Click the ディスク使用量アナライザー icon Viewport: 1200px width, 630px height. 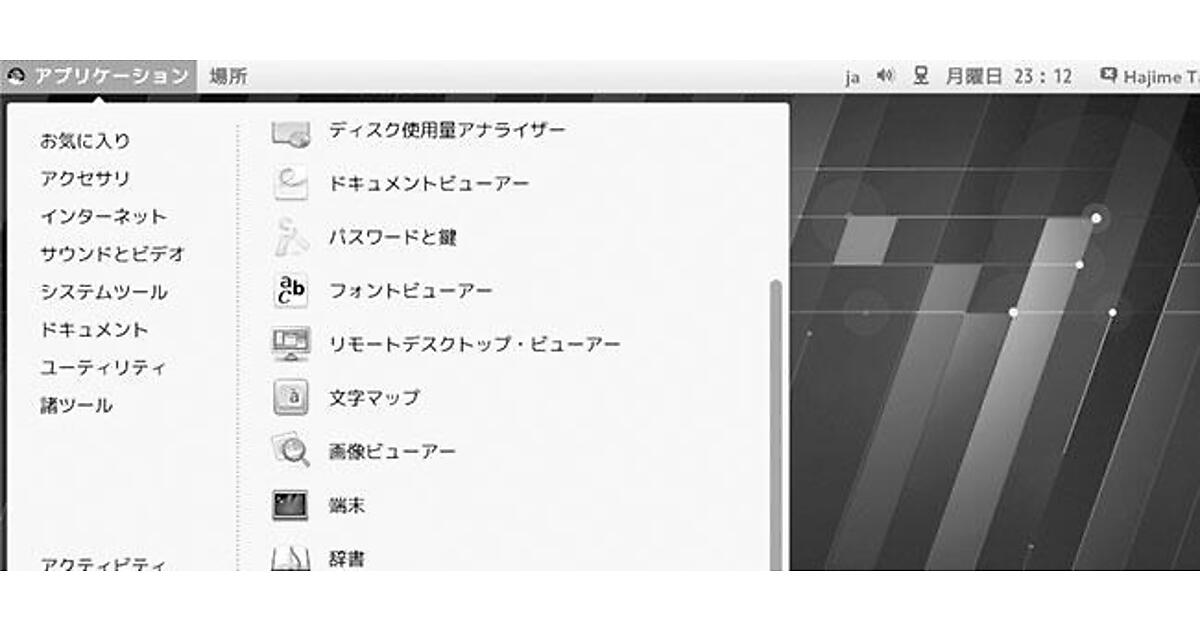point(291,134)
